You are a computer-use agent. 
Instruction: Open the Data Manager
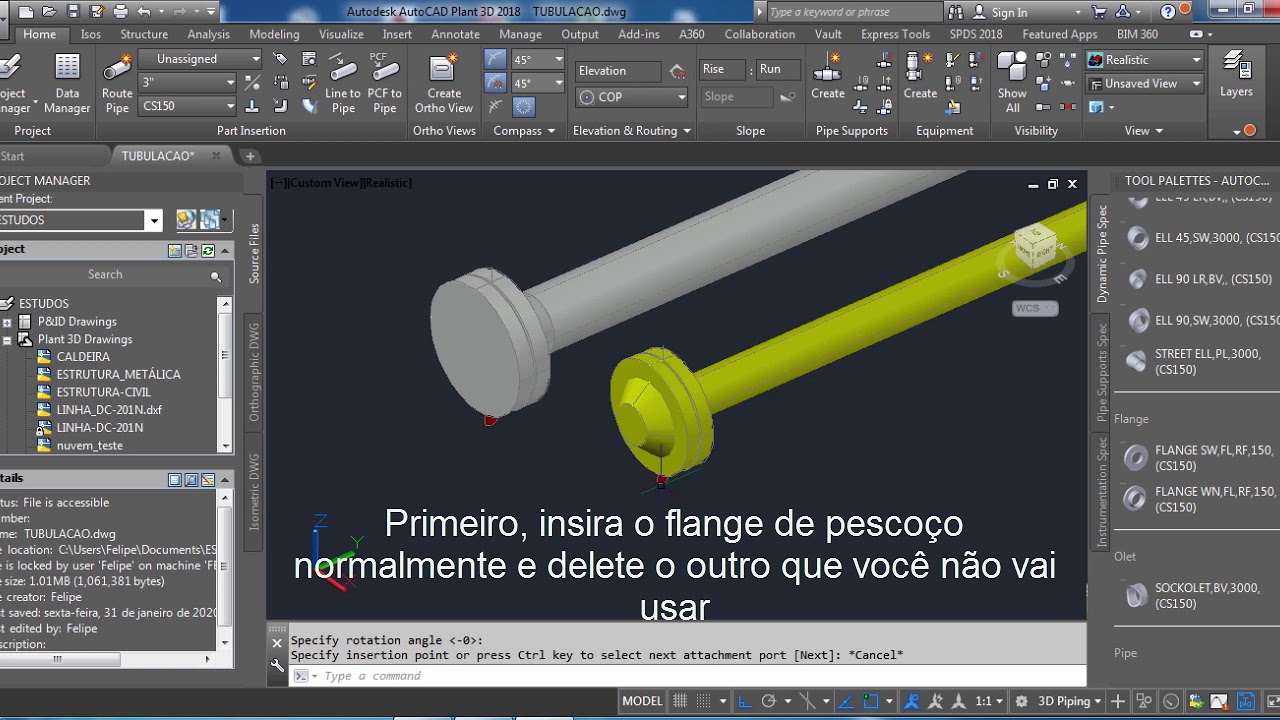(x=67, y=84)
